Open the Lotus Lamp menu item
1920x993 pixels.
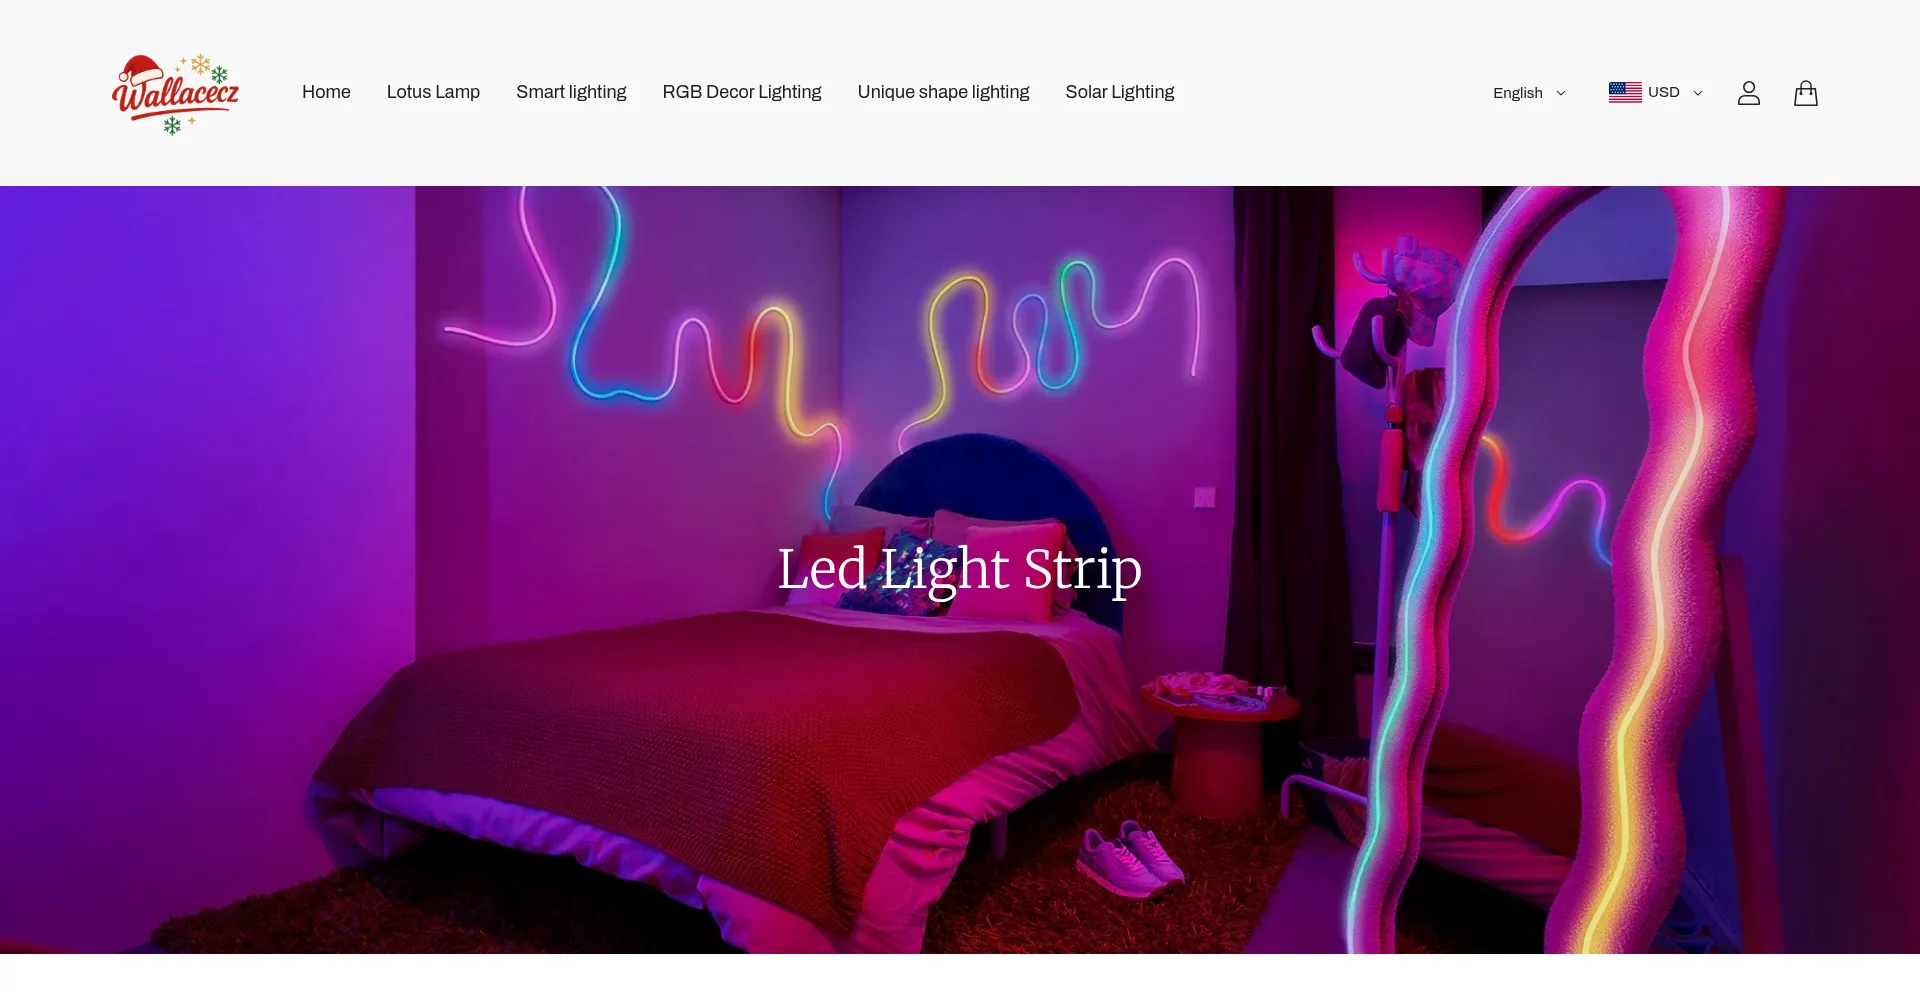coord(433,92)
